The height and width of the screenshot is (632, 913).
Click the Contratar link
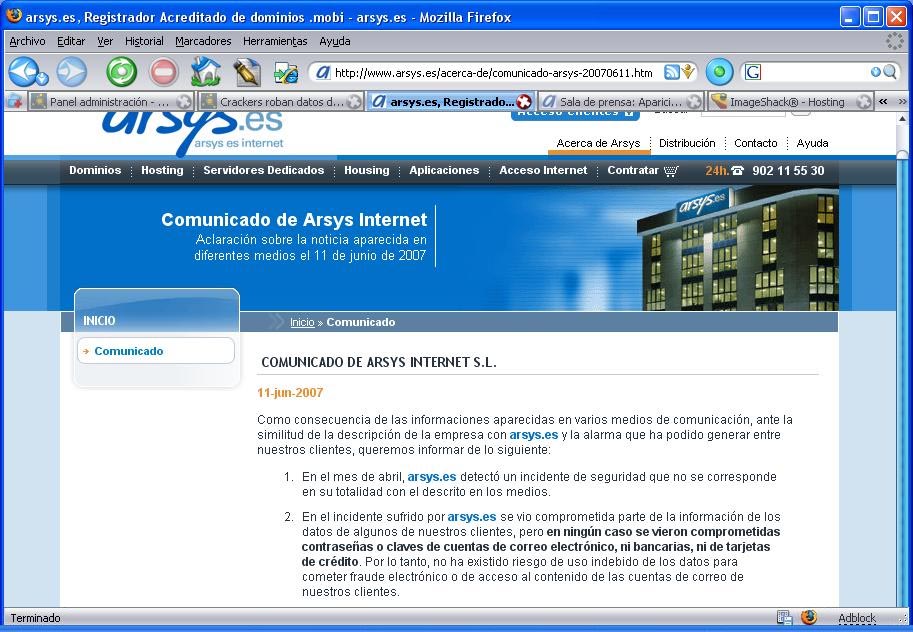632,171
